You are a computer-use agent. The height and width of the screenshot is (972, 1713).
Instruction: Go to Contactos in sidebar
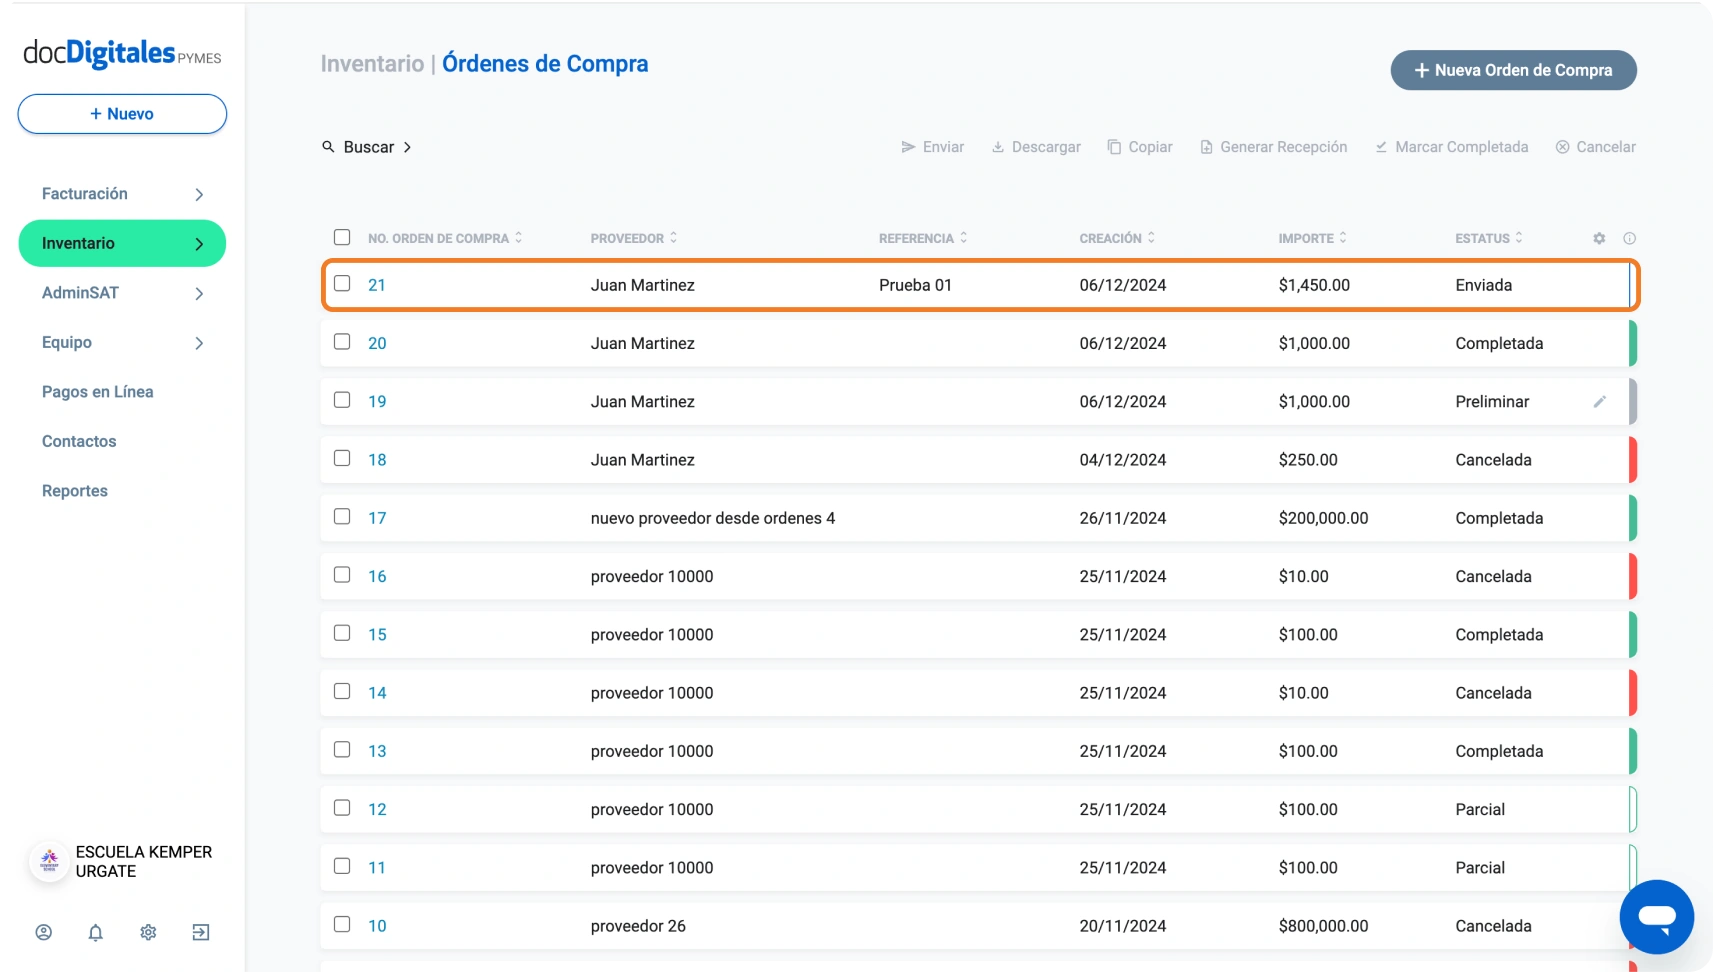click(x=79, y=441)
